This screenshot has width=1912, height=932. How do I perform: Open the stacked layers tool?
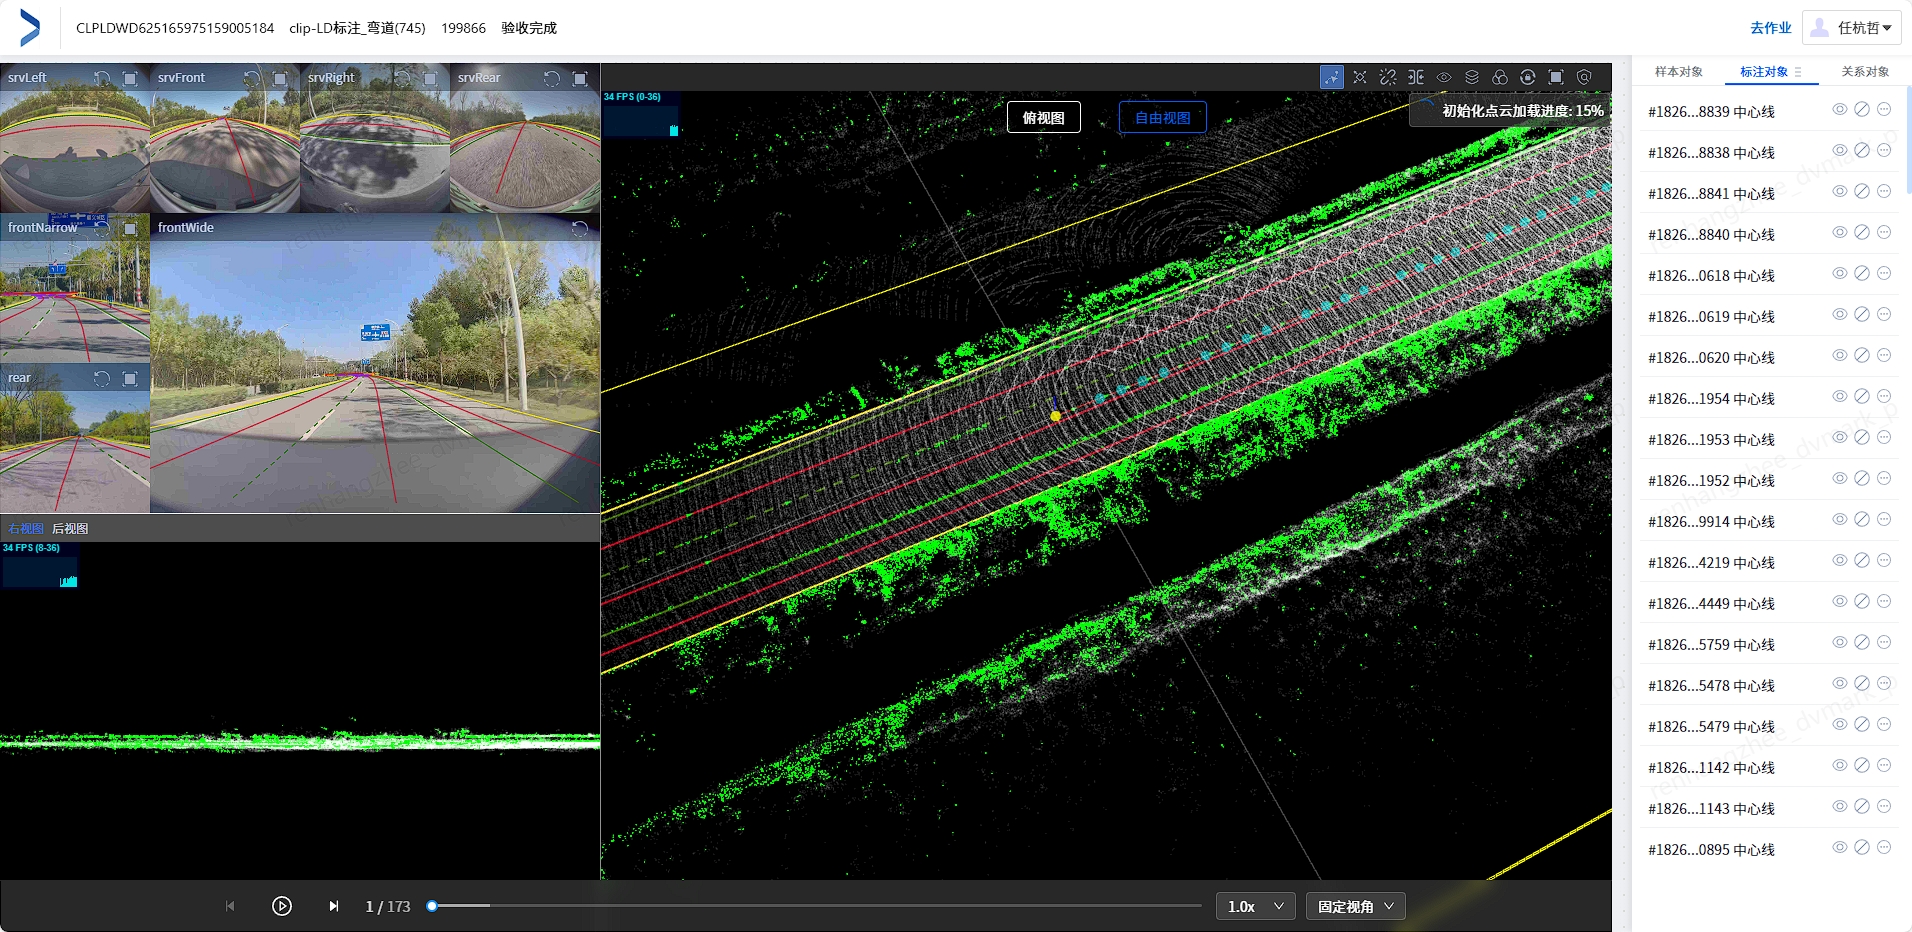[x=1472, y=77]
